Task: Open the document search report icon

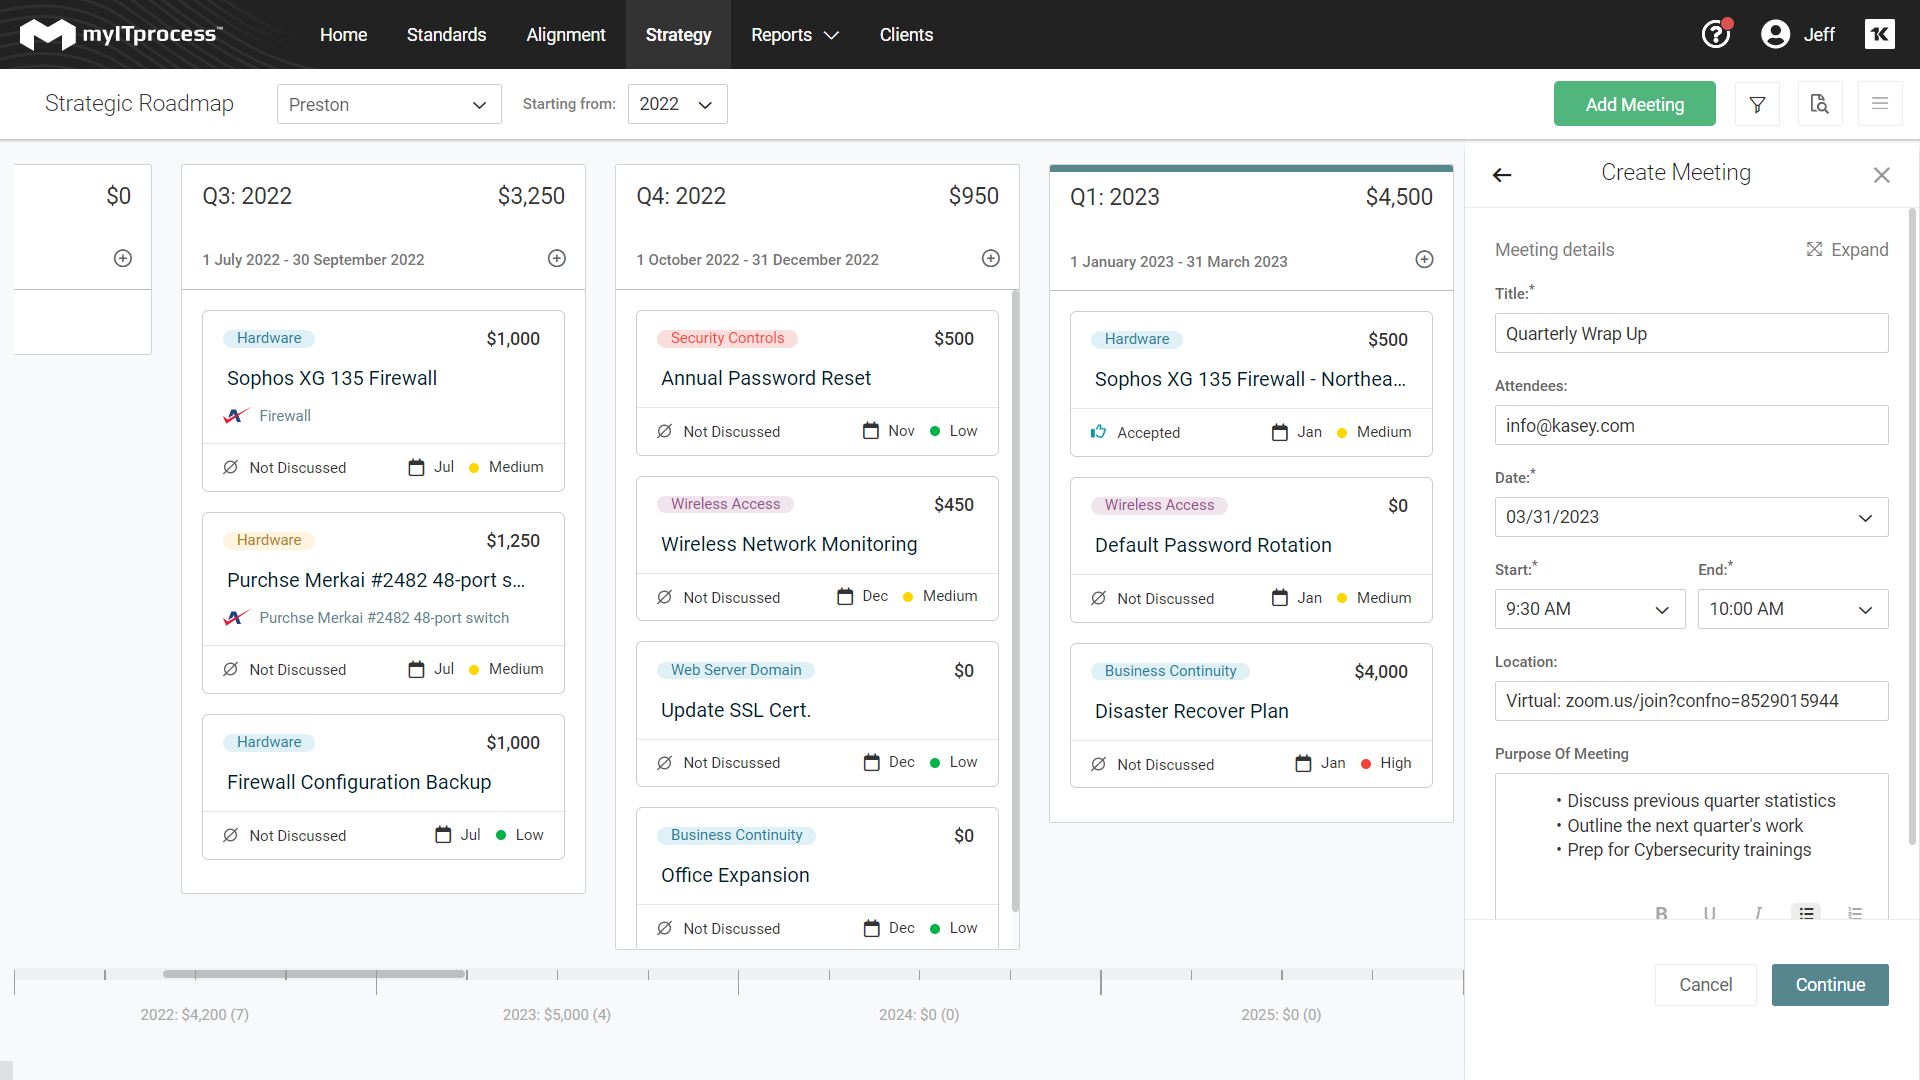Action: point(1819,104)
